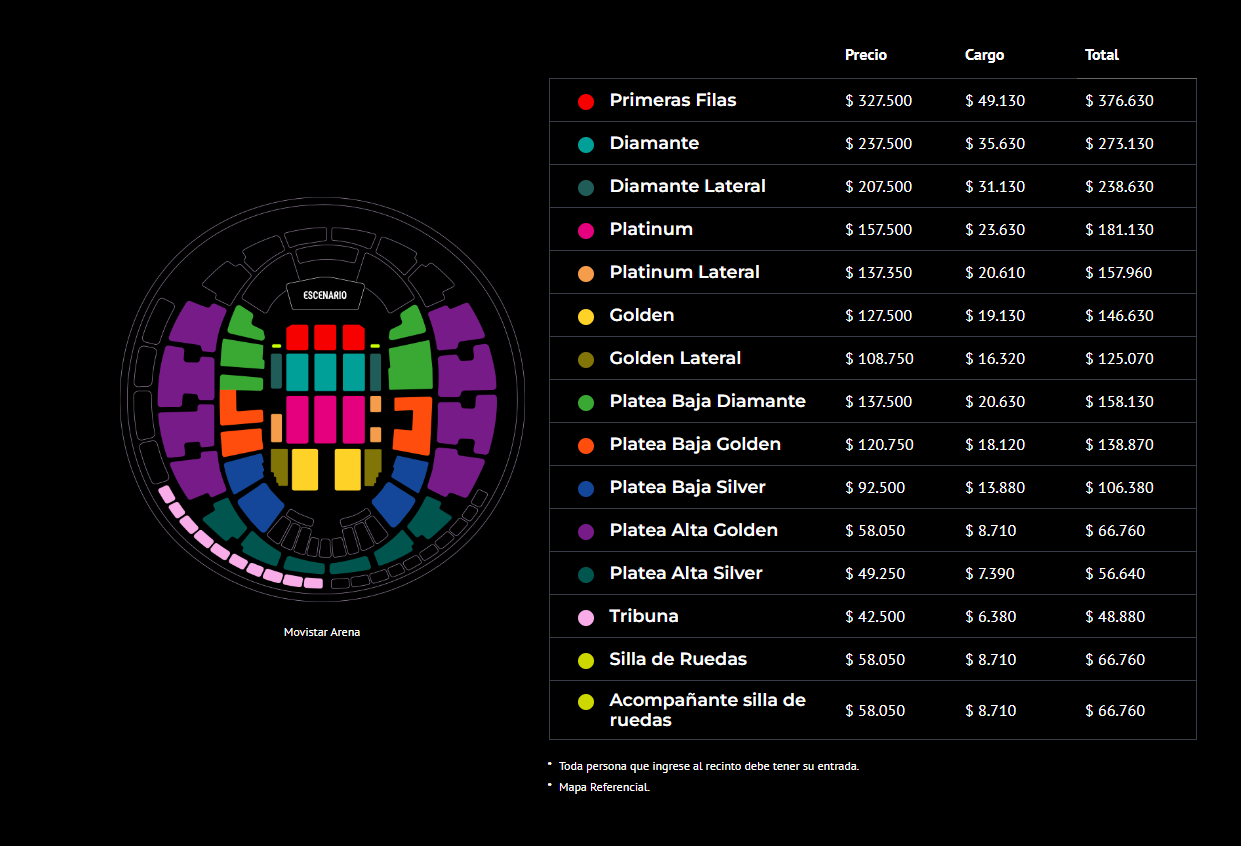Click the teal Diamante legend dot
1241x846 pixels.
[586, 144]
